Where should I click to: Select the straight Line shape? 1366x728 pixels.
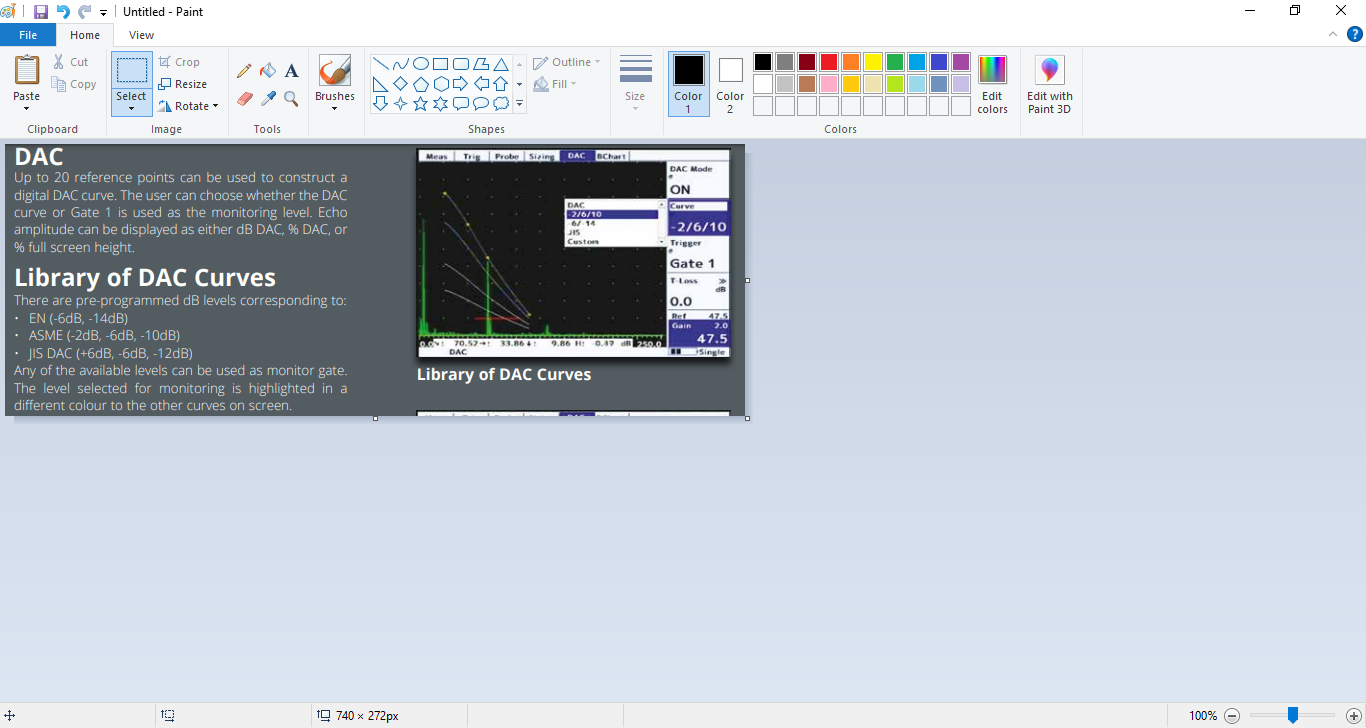[380, 63]
